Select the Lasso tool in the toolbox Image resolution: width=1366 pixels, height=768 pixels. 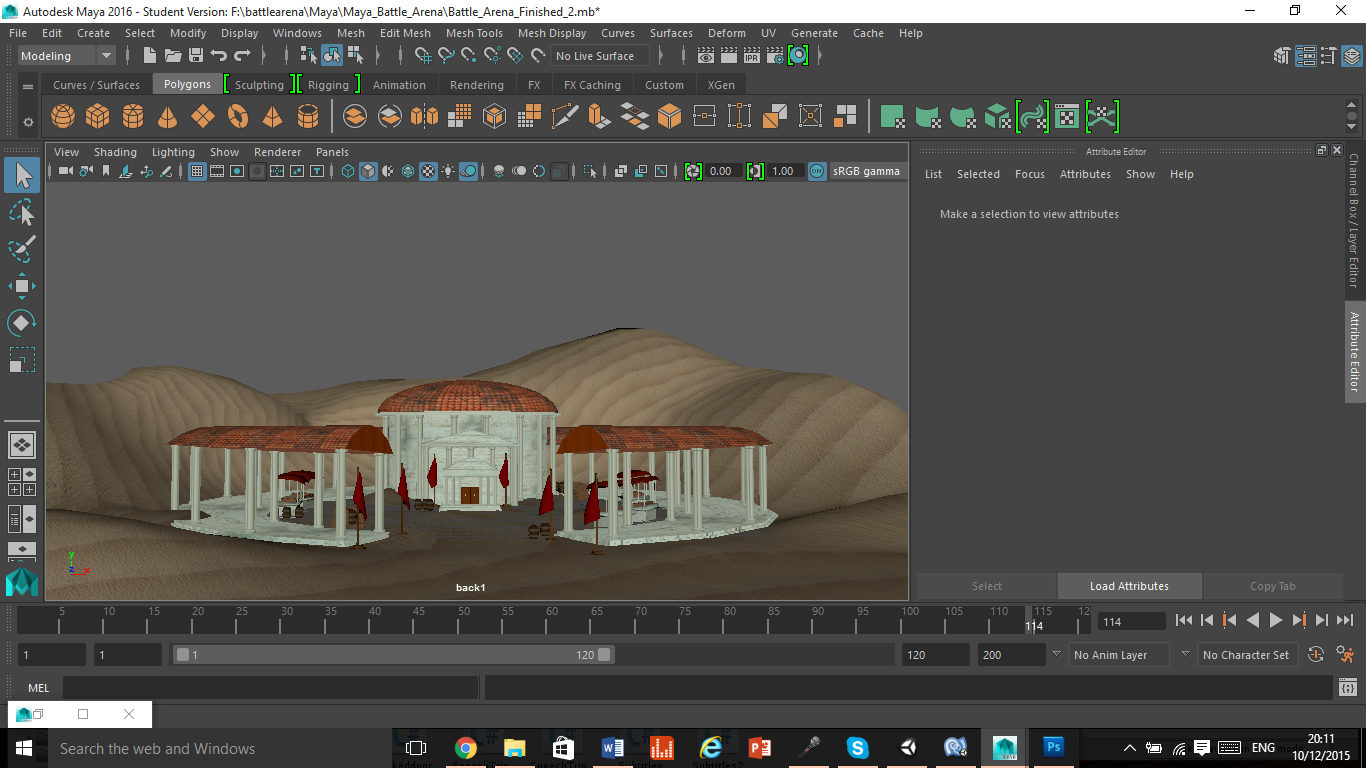click(x=22, y=212)
